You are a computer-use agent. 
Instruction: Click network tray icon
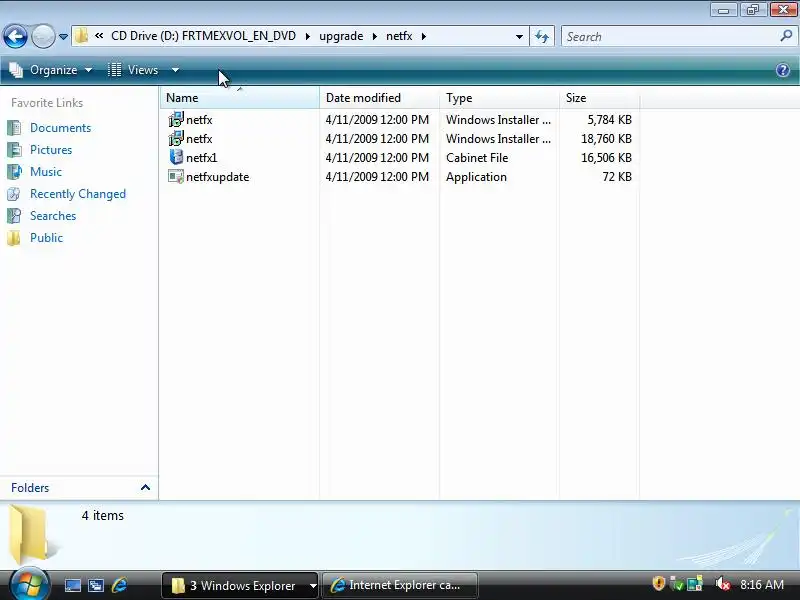(x=695, y=583)
